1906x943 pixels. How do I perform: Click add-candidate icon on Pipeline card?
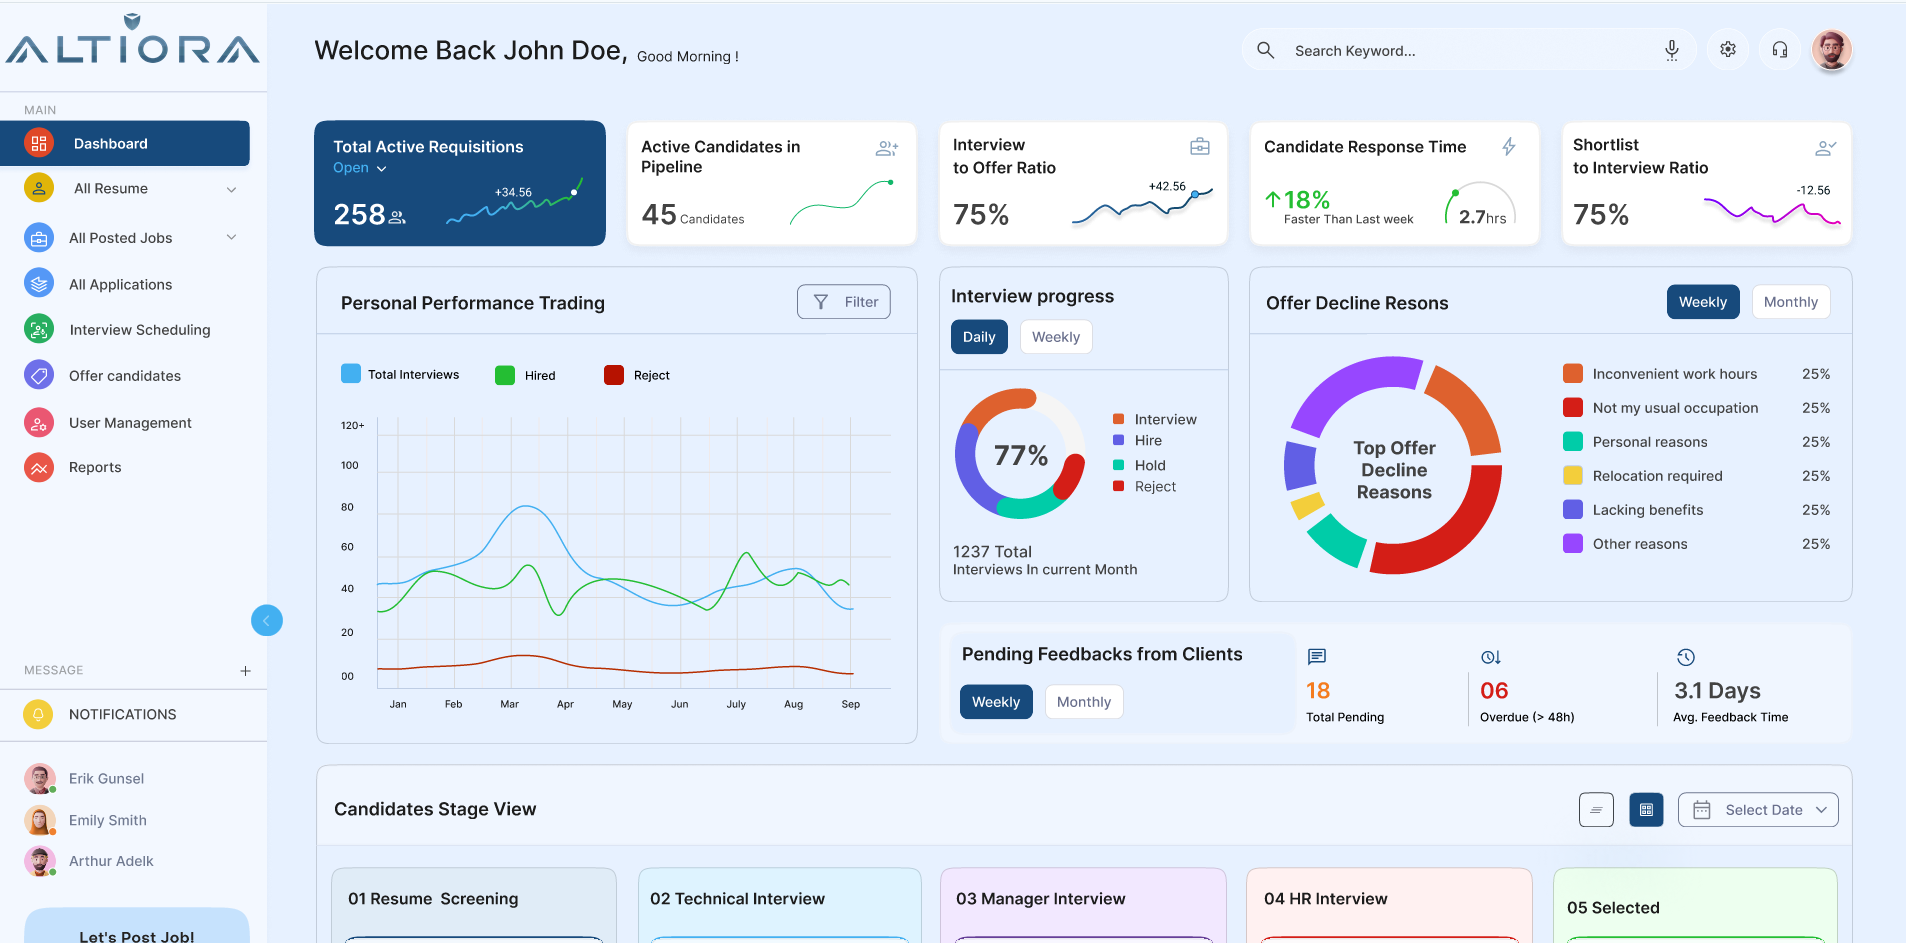coord(887,148)
